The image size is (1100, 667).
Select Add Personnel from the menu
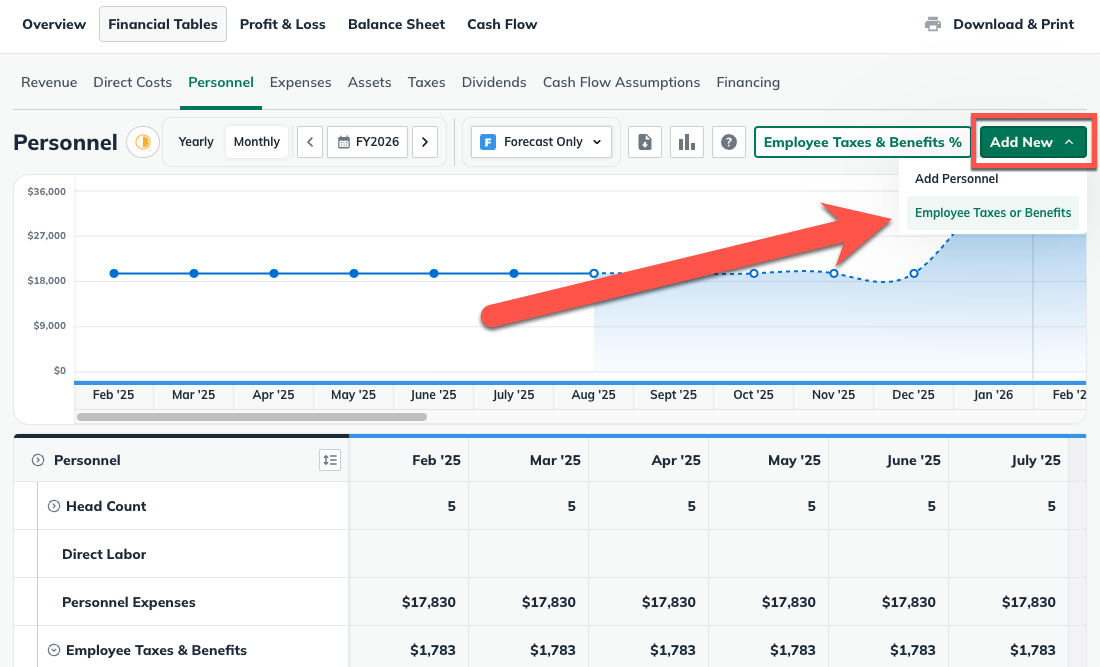pyautogui.click(x=956, y=179)
